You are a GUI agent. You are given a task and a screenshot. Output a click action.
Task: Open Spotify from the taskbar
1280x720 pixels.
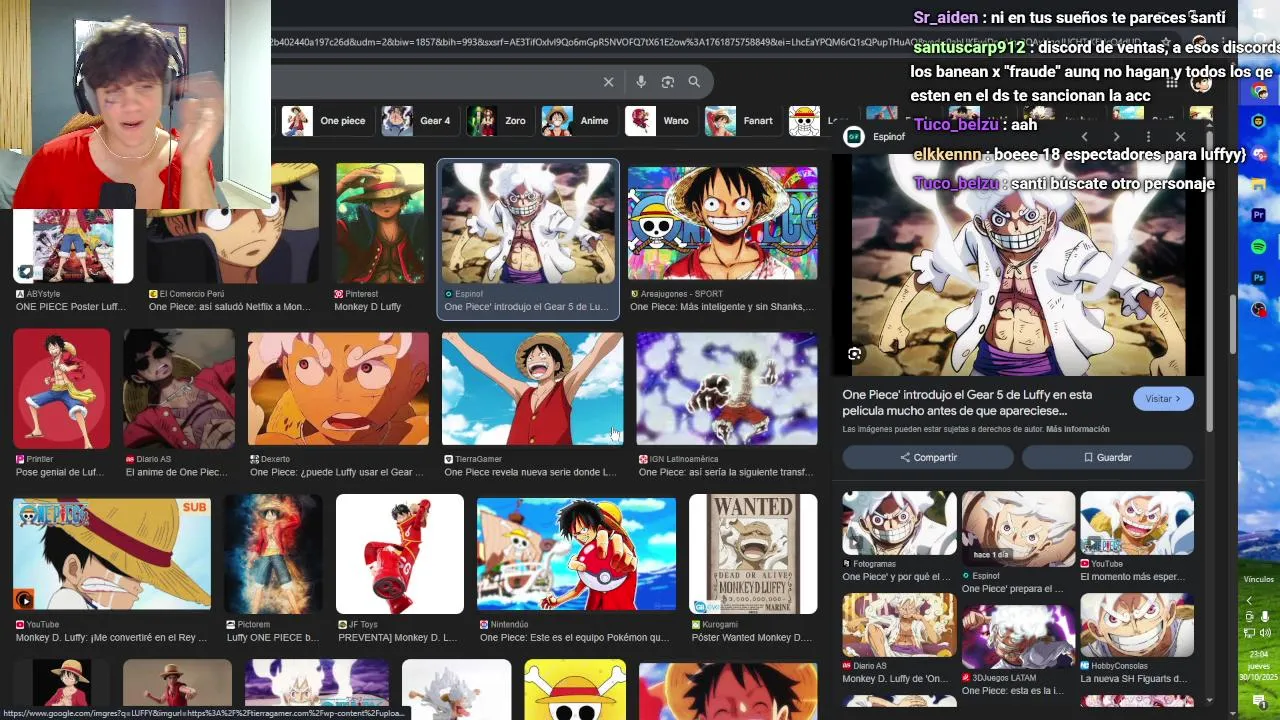click(1259, 246)
